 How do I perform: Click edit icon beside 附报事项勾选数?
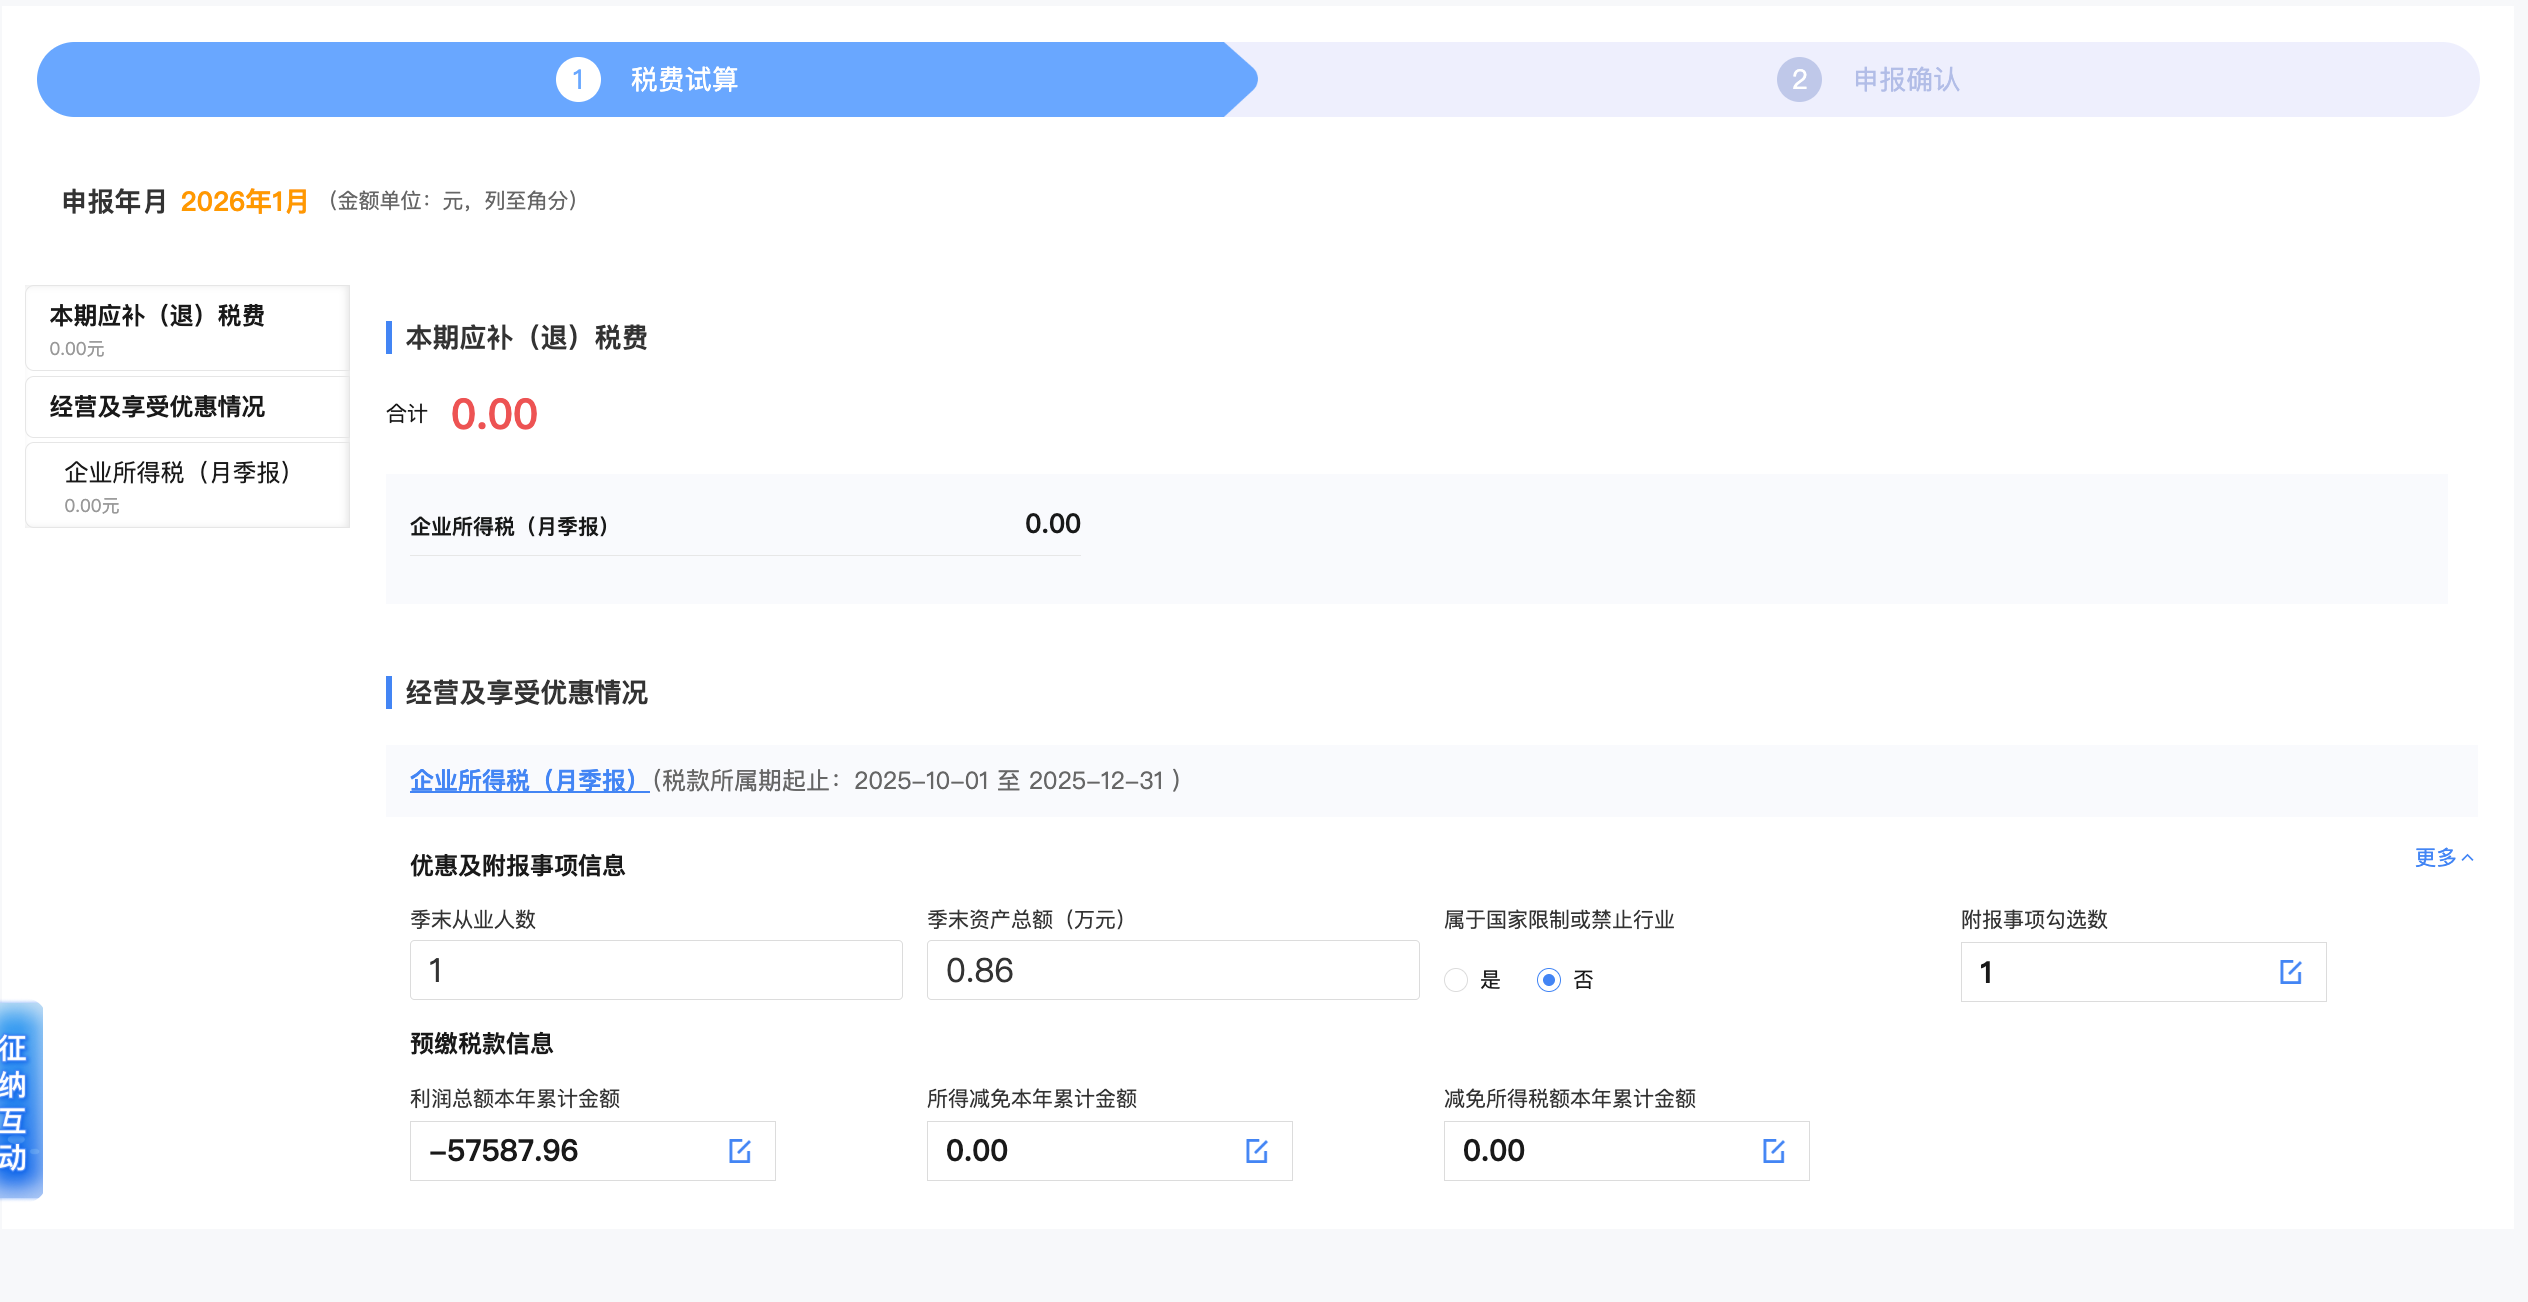tap(2292, 971)
